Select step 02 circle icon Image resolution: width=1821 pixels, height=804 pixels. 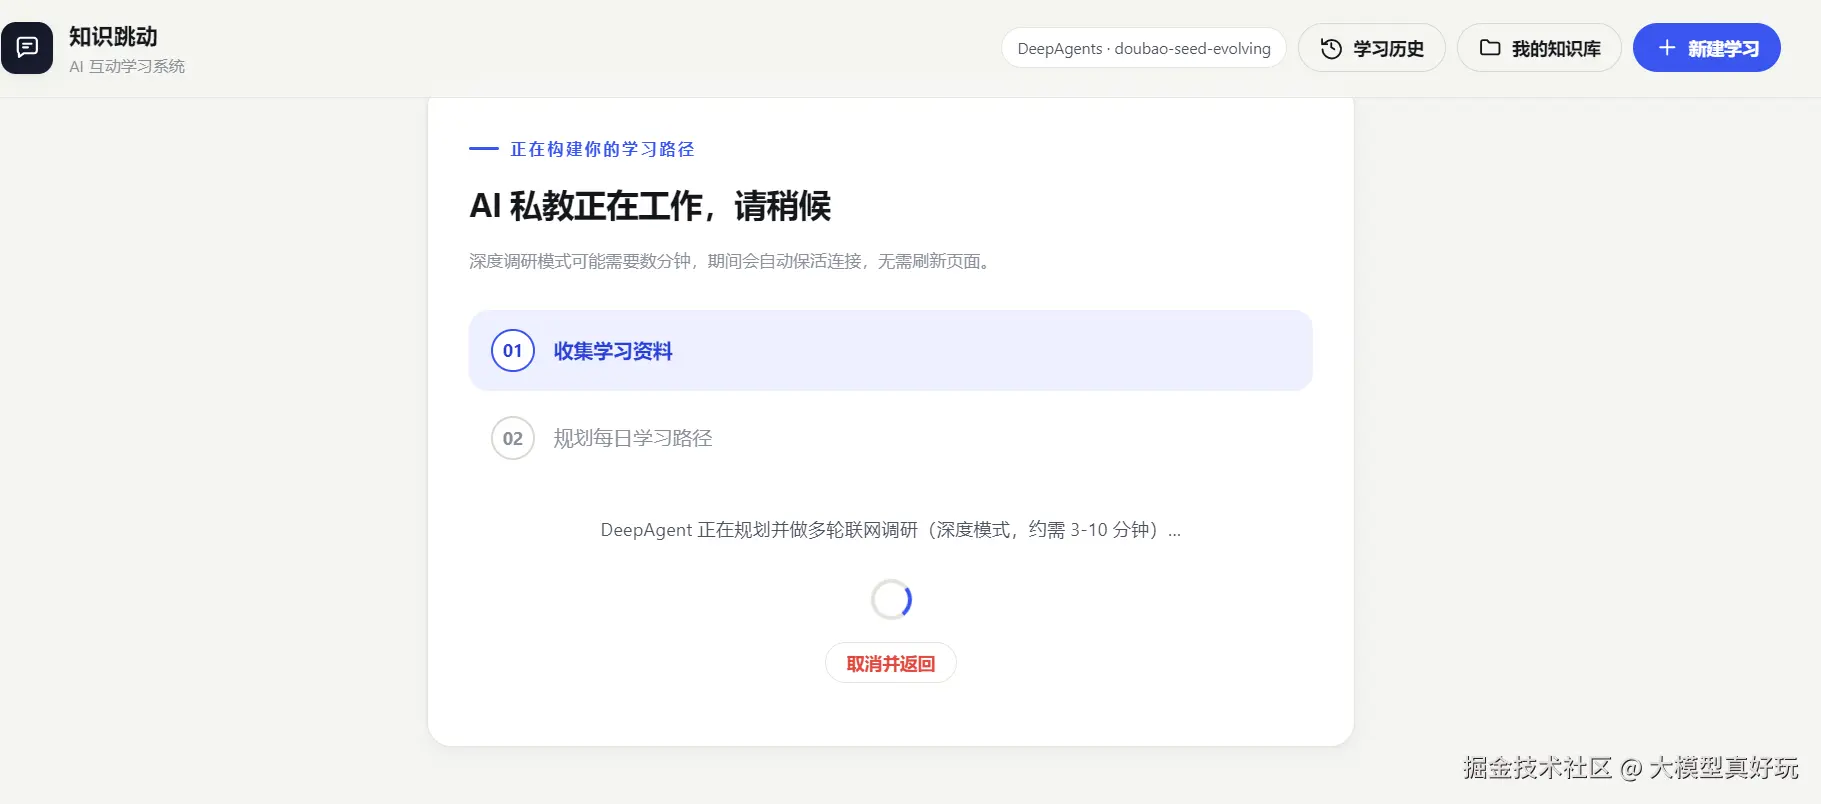point(513,438)
